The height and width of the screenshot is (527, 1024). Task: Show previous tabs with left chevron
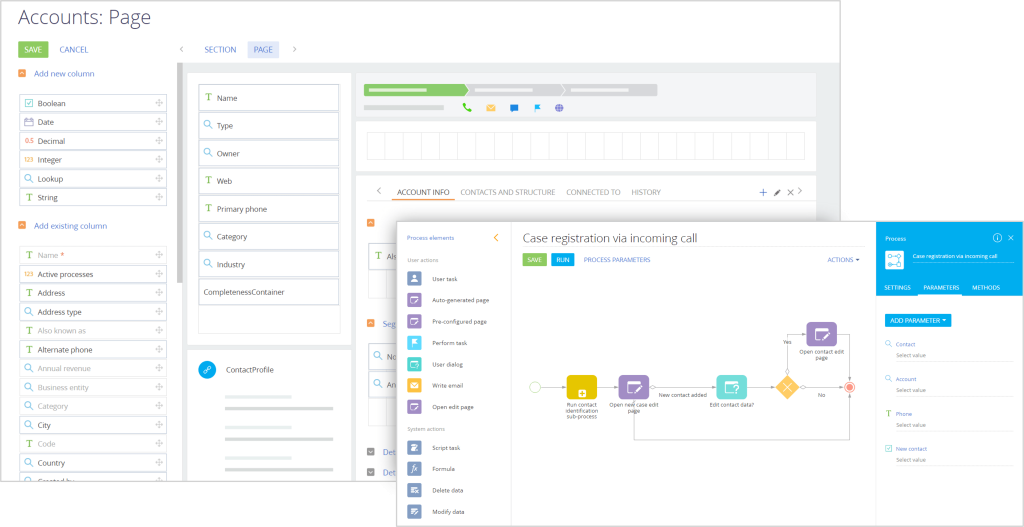[379, 191]
